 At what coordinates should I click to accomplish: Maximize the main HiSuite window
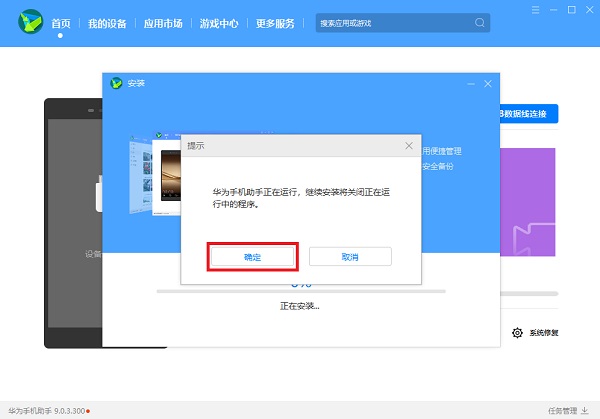point(572,10)
